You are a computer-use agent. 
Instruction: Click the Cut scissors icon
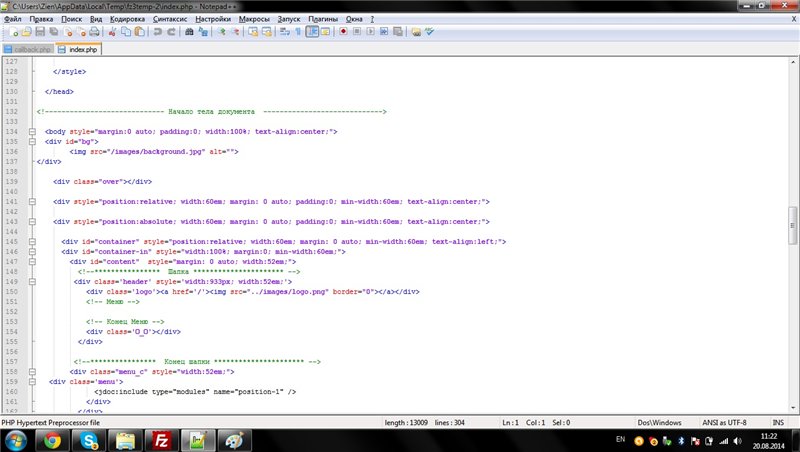(113, 32)
